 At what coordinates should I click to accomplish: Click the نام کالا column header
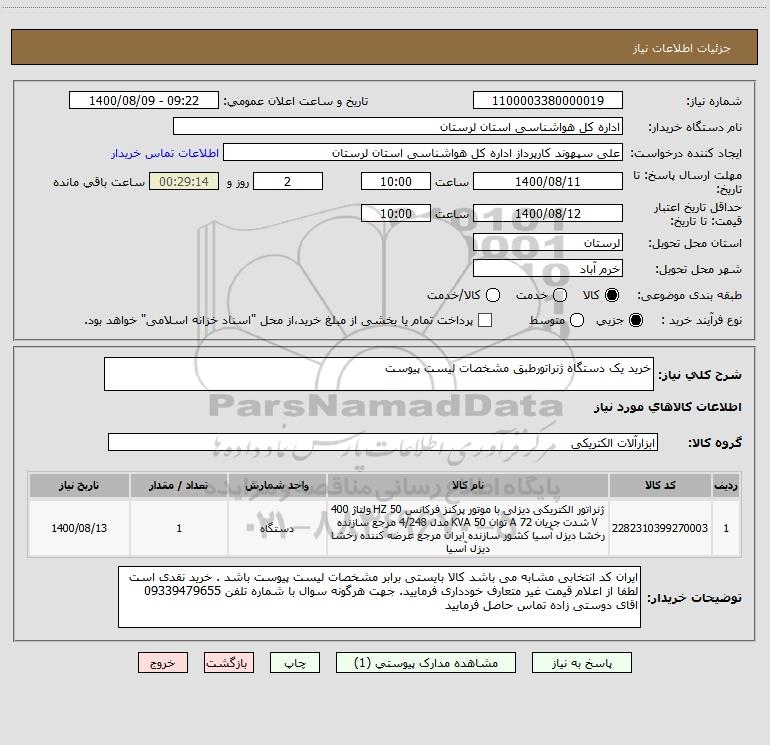[468, 485]
